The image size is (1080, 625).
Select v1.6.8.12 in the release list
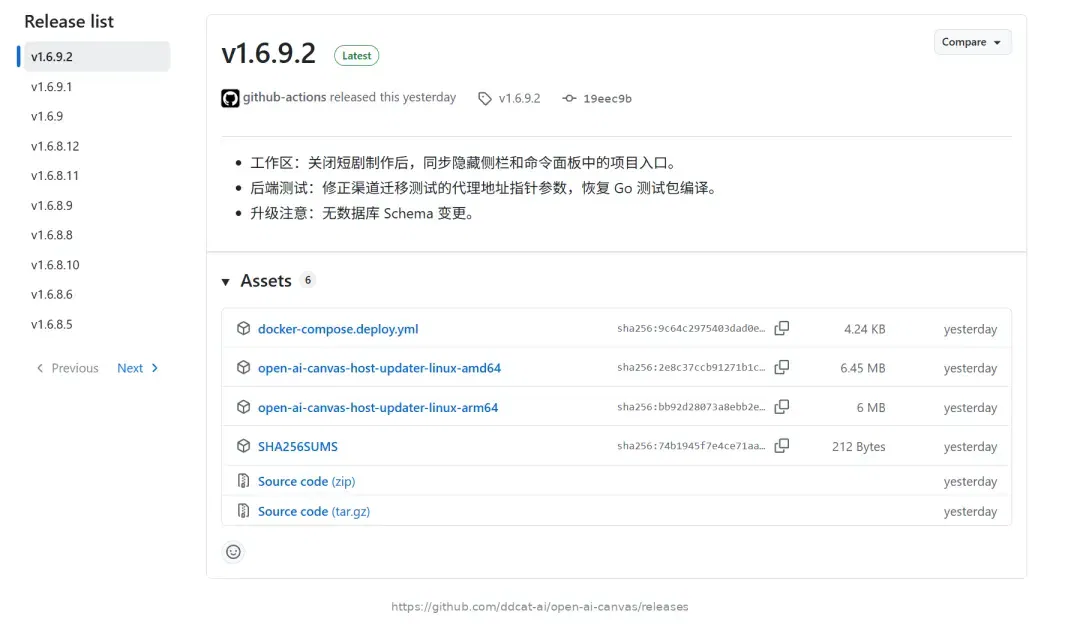click(55, 146)
